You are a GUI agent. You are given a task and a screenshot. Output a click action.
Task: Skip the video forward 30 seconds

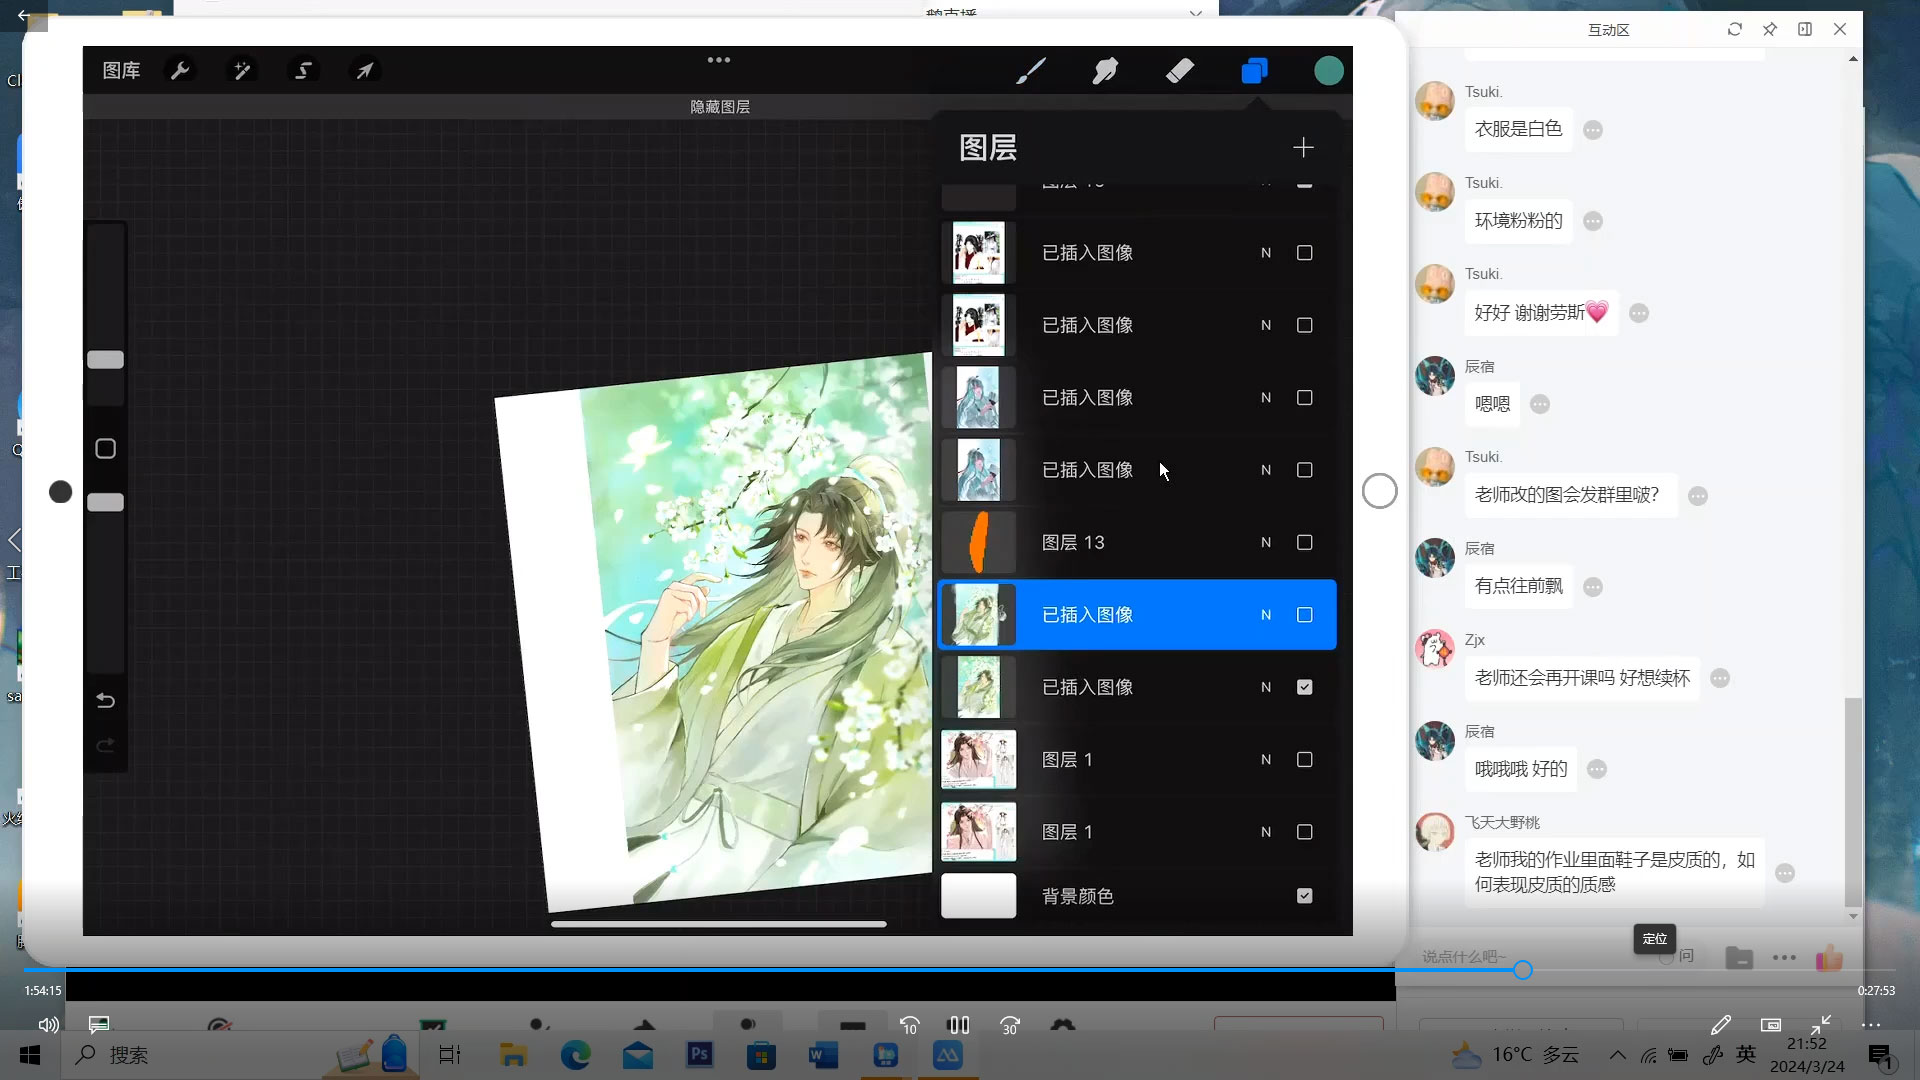coord(1010,1025)
